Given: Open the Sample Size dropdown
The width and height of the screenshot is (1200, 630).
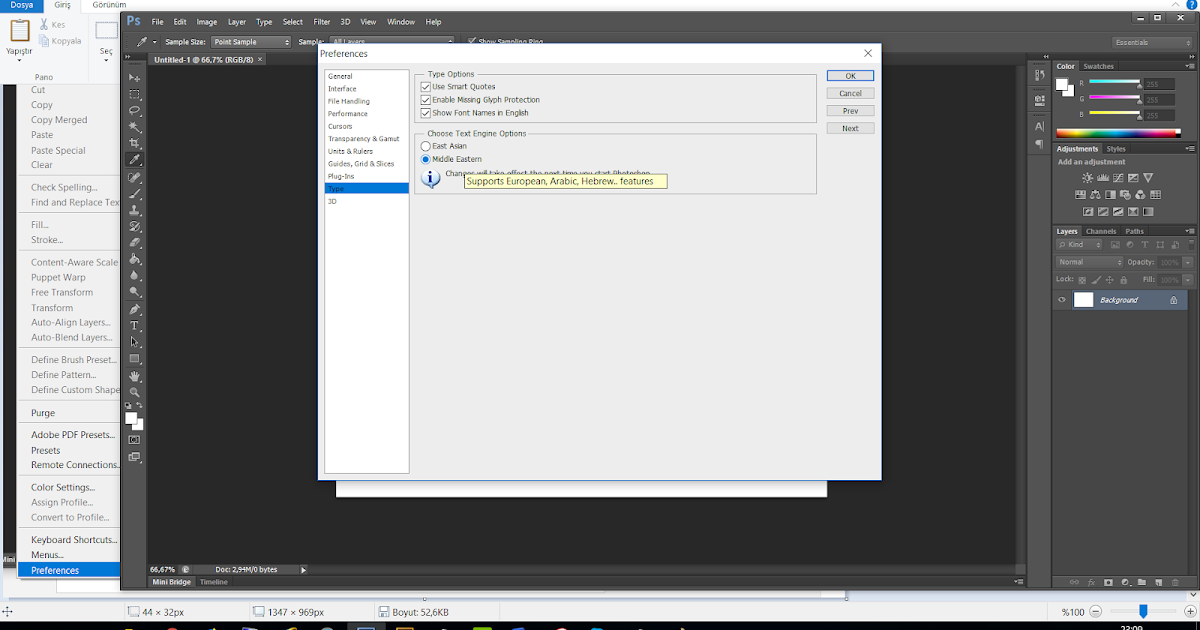Looking at the screenshot, I should pyautogui.click(x=251, y=42).
